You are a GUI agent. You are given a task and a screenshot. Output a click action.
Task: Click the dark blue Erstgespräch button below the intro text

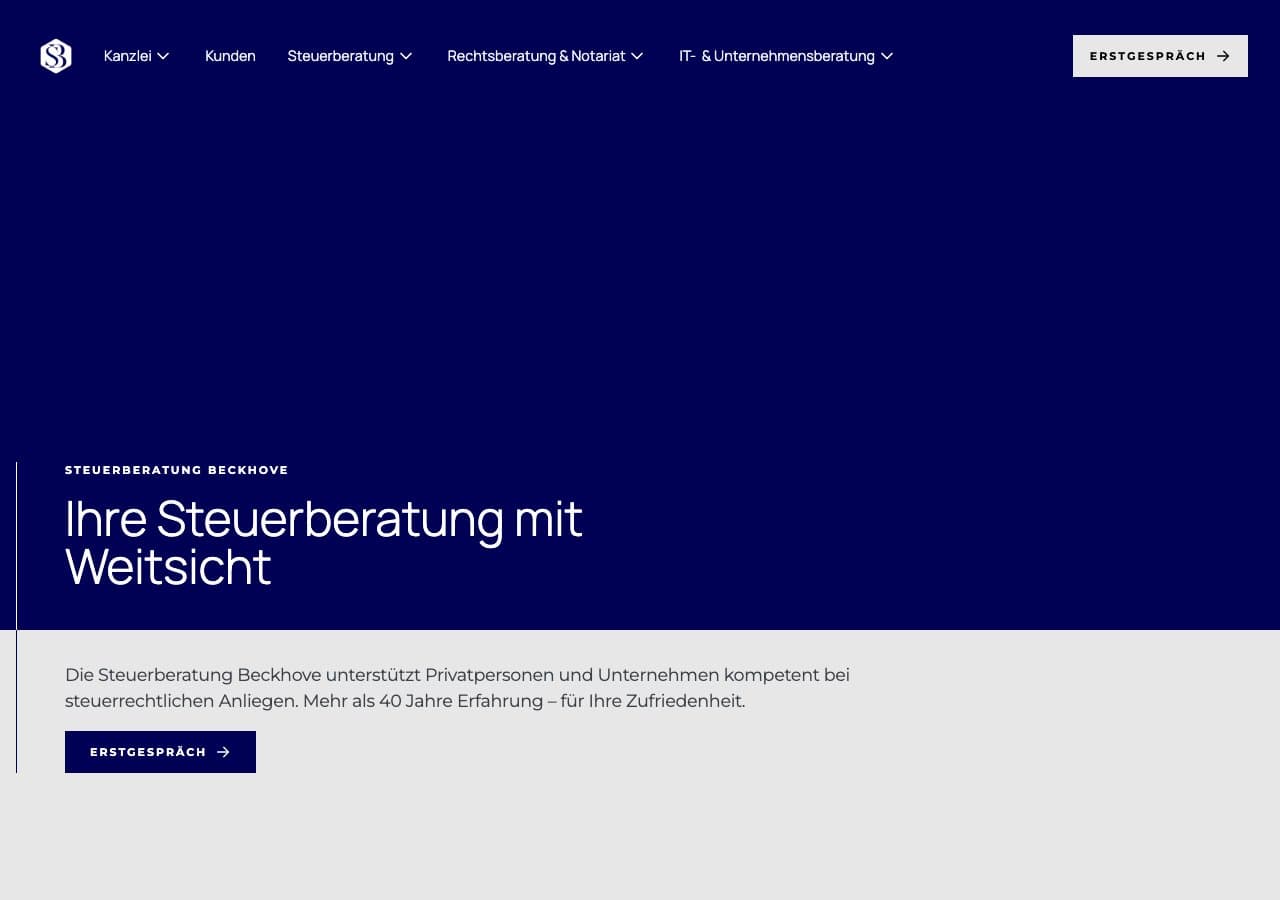click(160, 752)
